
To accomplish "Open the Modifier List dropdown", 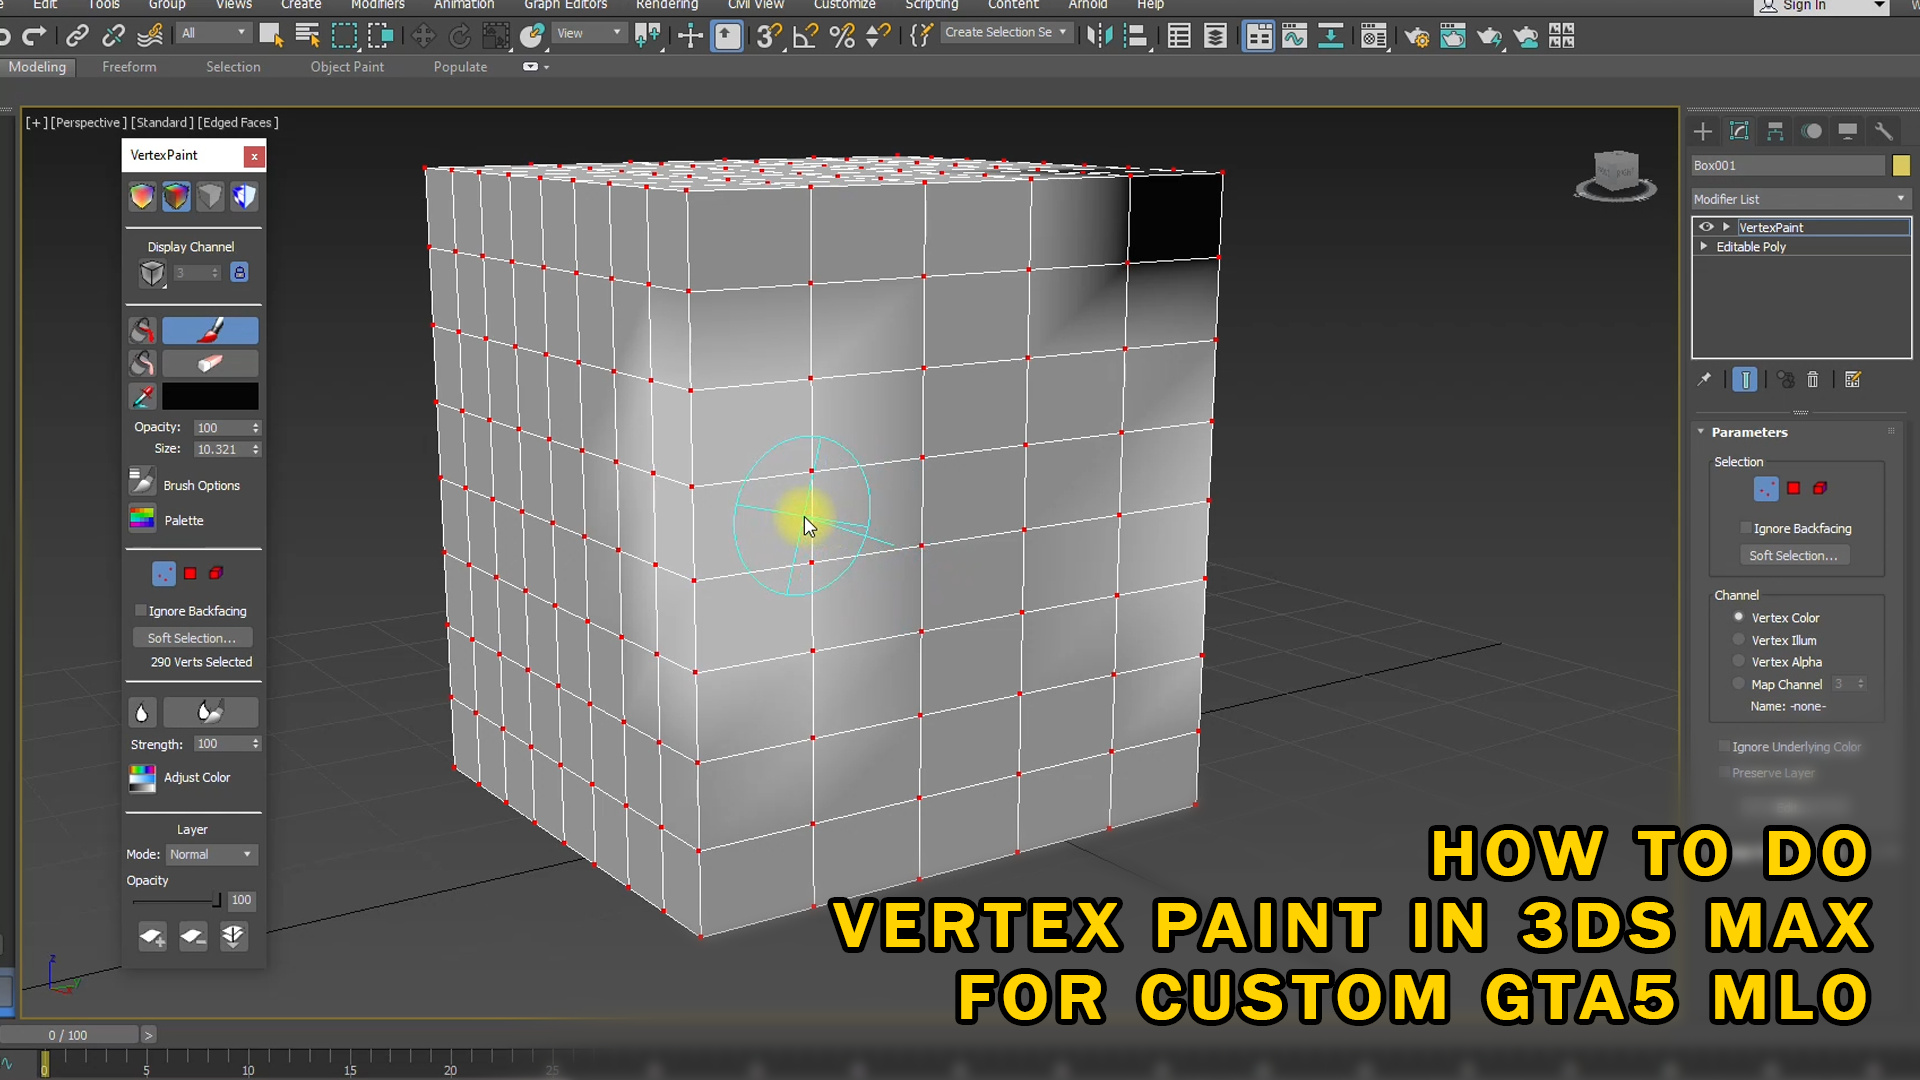I will pyautogui.click(x=1800, y=198).
